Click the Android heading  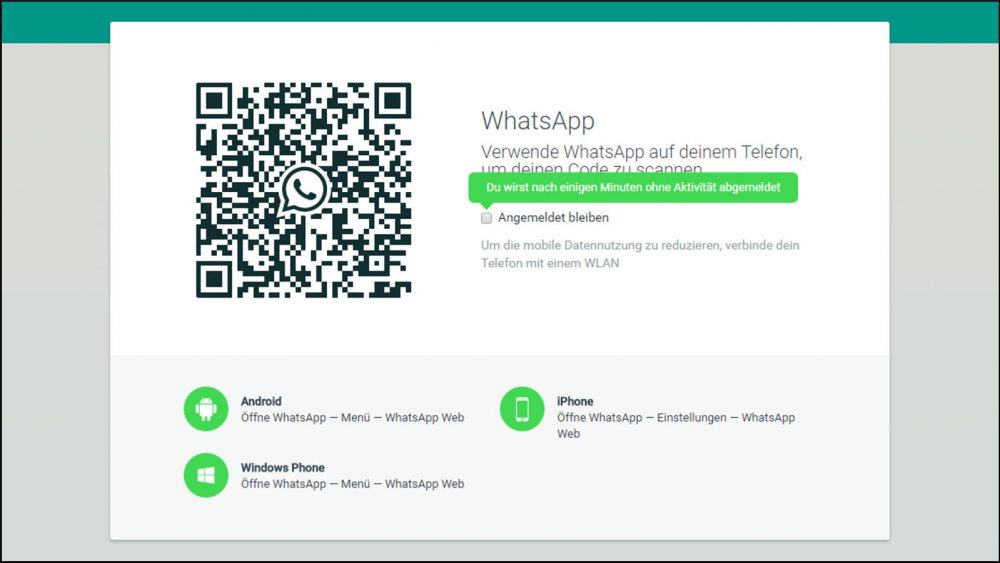[x=261, y=401]
